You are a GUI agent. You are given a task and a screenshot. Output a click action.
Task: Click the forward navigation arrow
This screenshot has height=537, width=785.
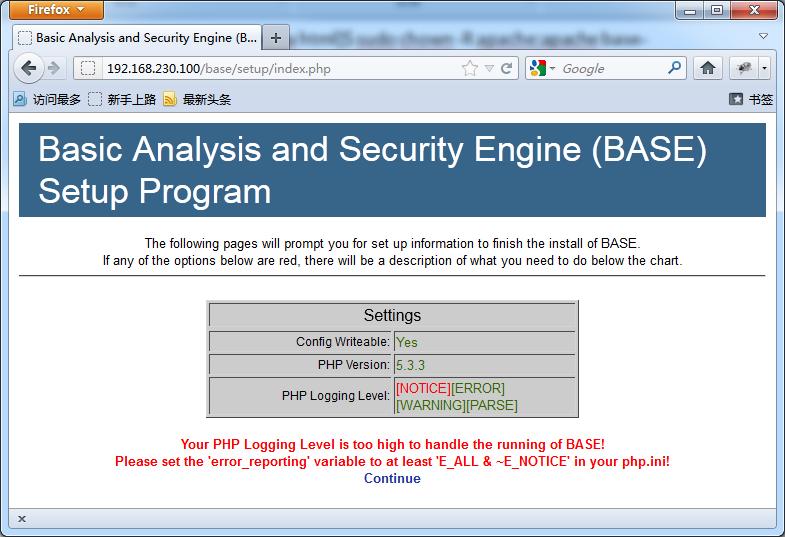click(x=54, y=68)
